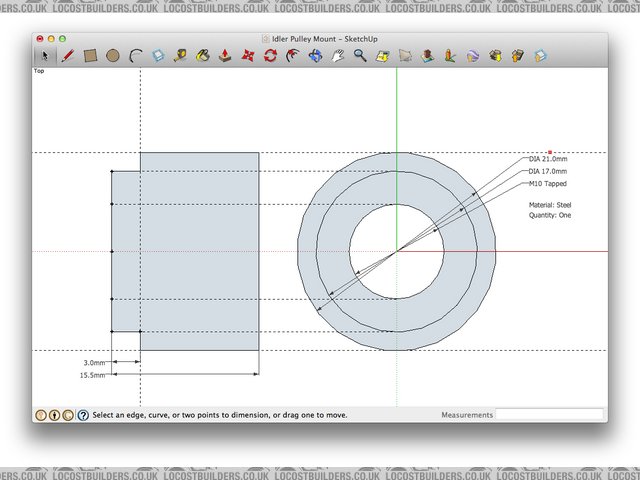Choose the Pan hand tool
The height and width of the screenshot is (480, 640).
click(x=338, y=56)
